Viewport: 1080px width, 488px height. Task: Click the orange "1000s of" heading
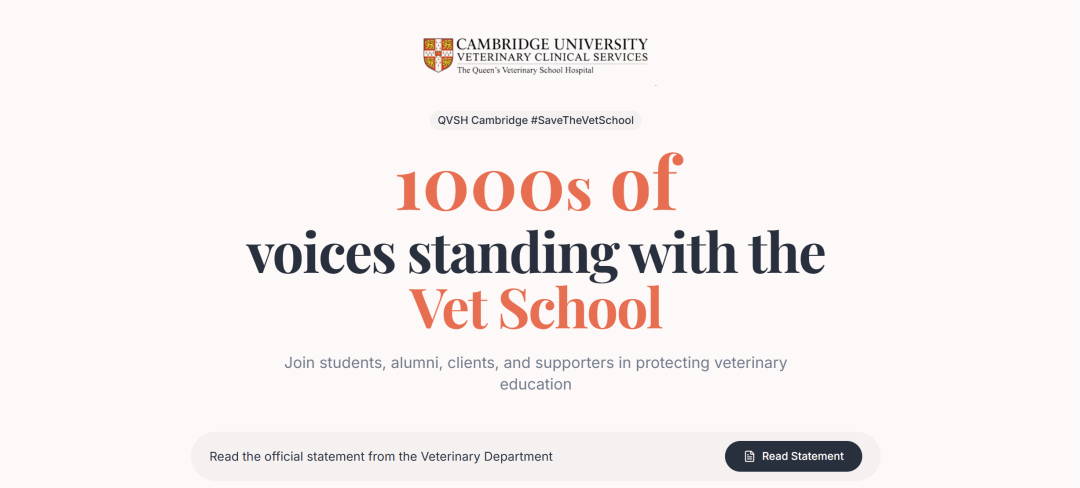[538, 186]
